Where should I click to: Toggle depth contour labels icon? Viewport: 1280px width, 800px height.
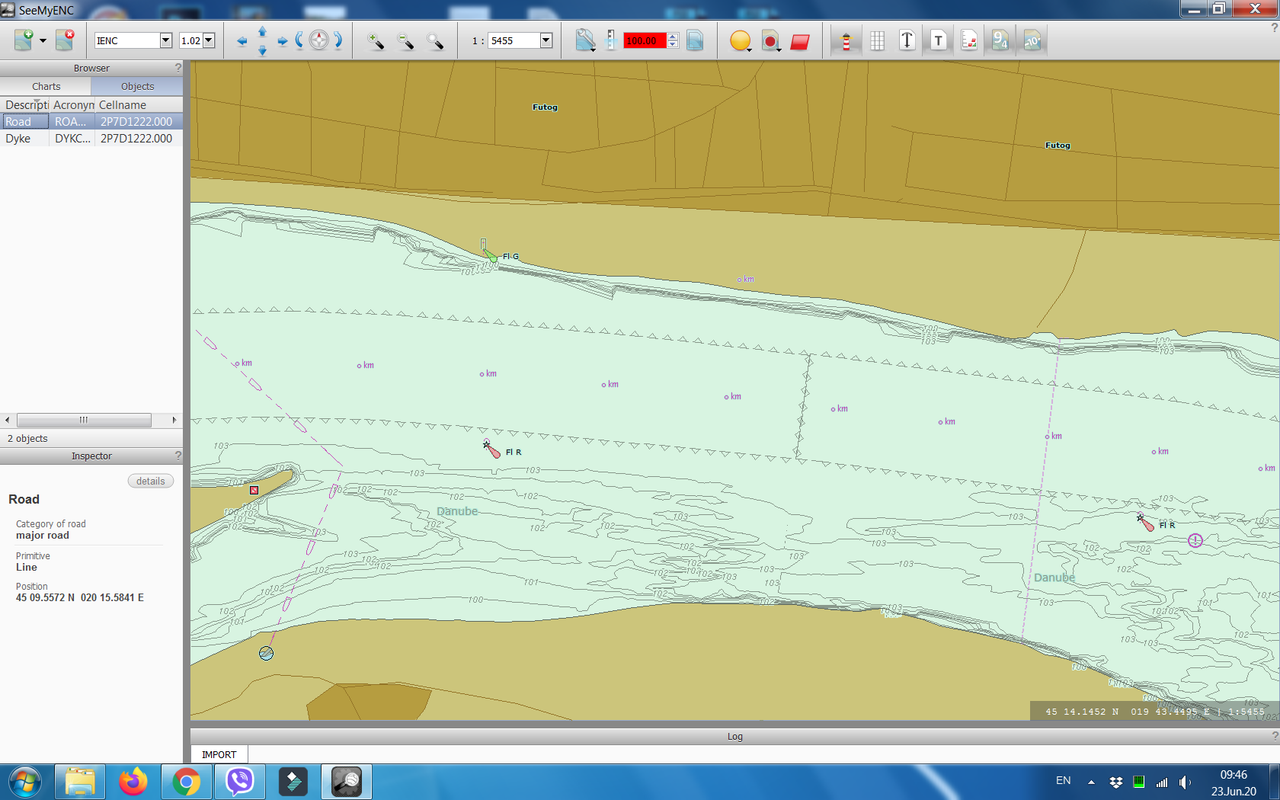[x=1031, y=41]
